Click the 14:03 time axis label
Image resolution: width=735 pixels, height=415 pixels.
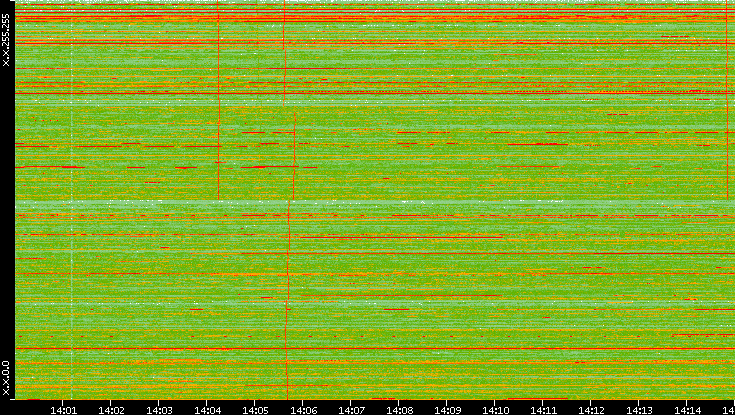159,410
